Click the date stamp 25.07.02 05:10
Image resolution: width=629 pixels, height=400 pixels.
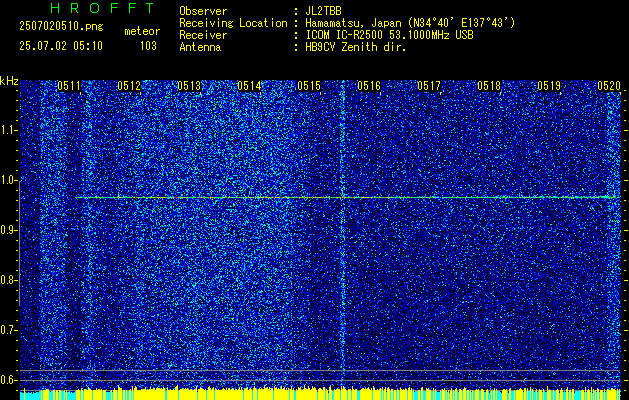pyautogui.click(x=61, y=46)
